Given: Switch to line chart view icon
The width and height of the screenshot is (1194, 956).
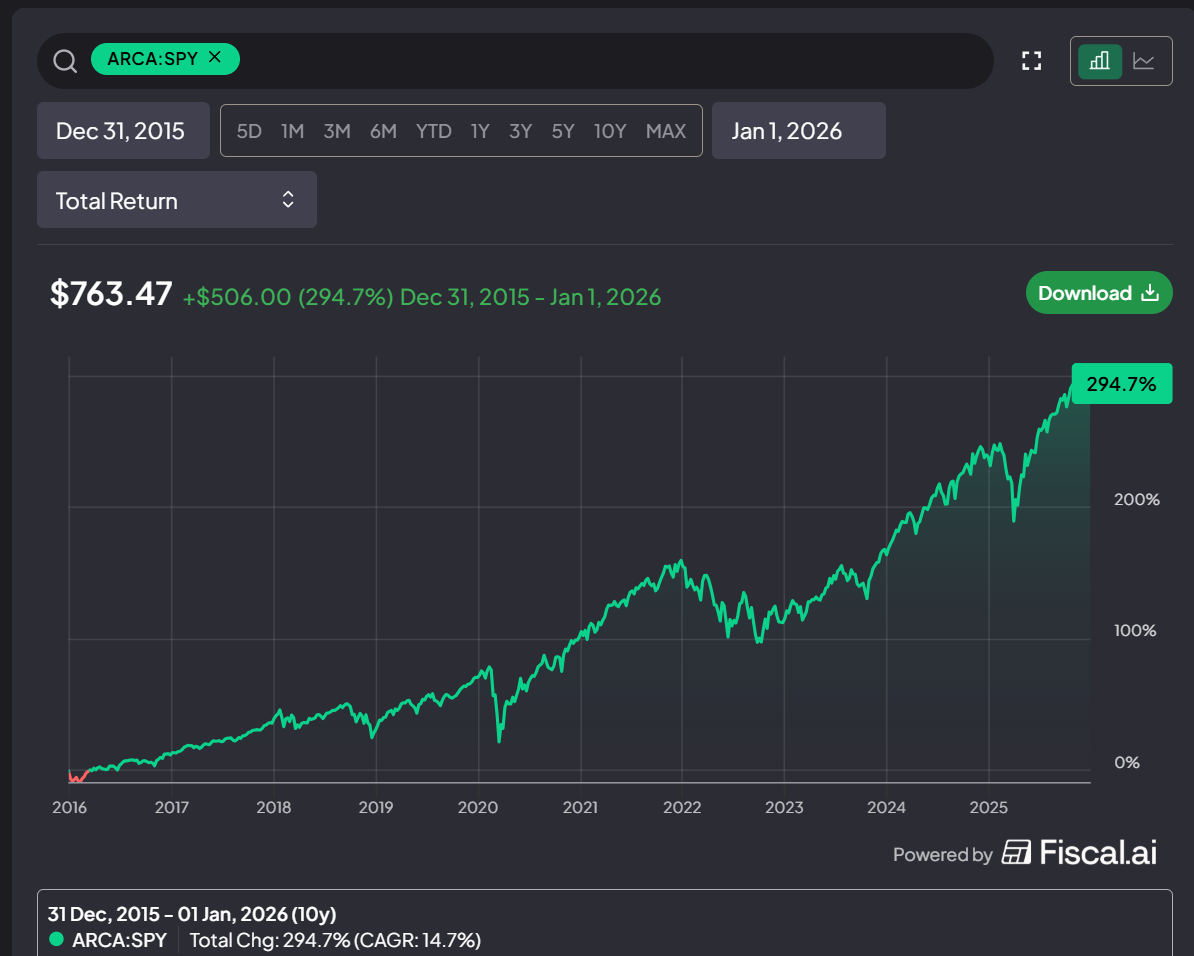Looking at the screenshot, I should (1144, 61).
